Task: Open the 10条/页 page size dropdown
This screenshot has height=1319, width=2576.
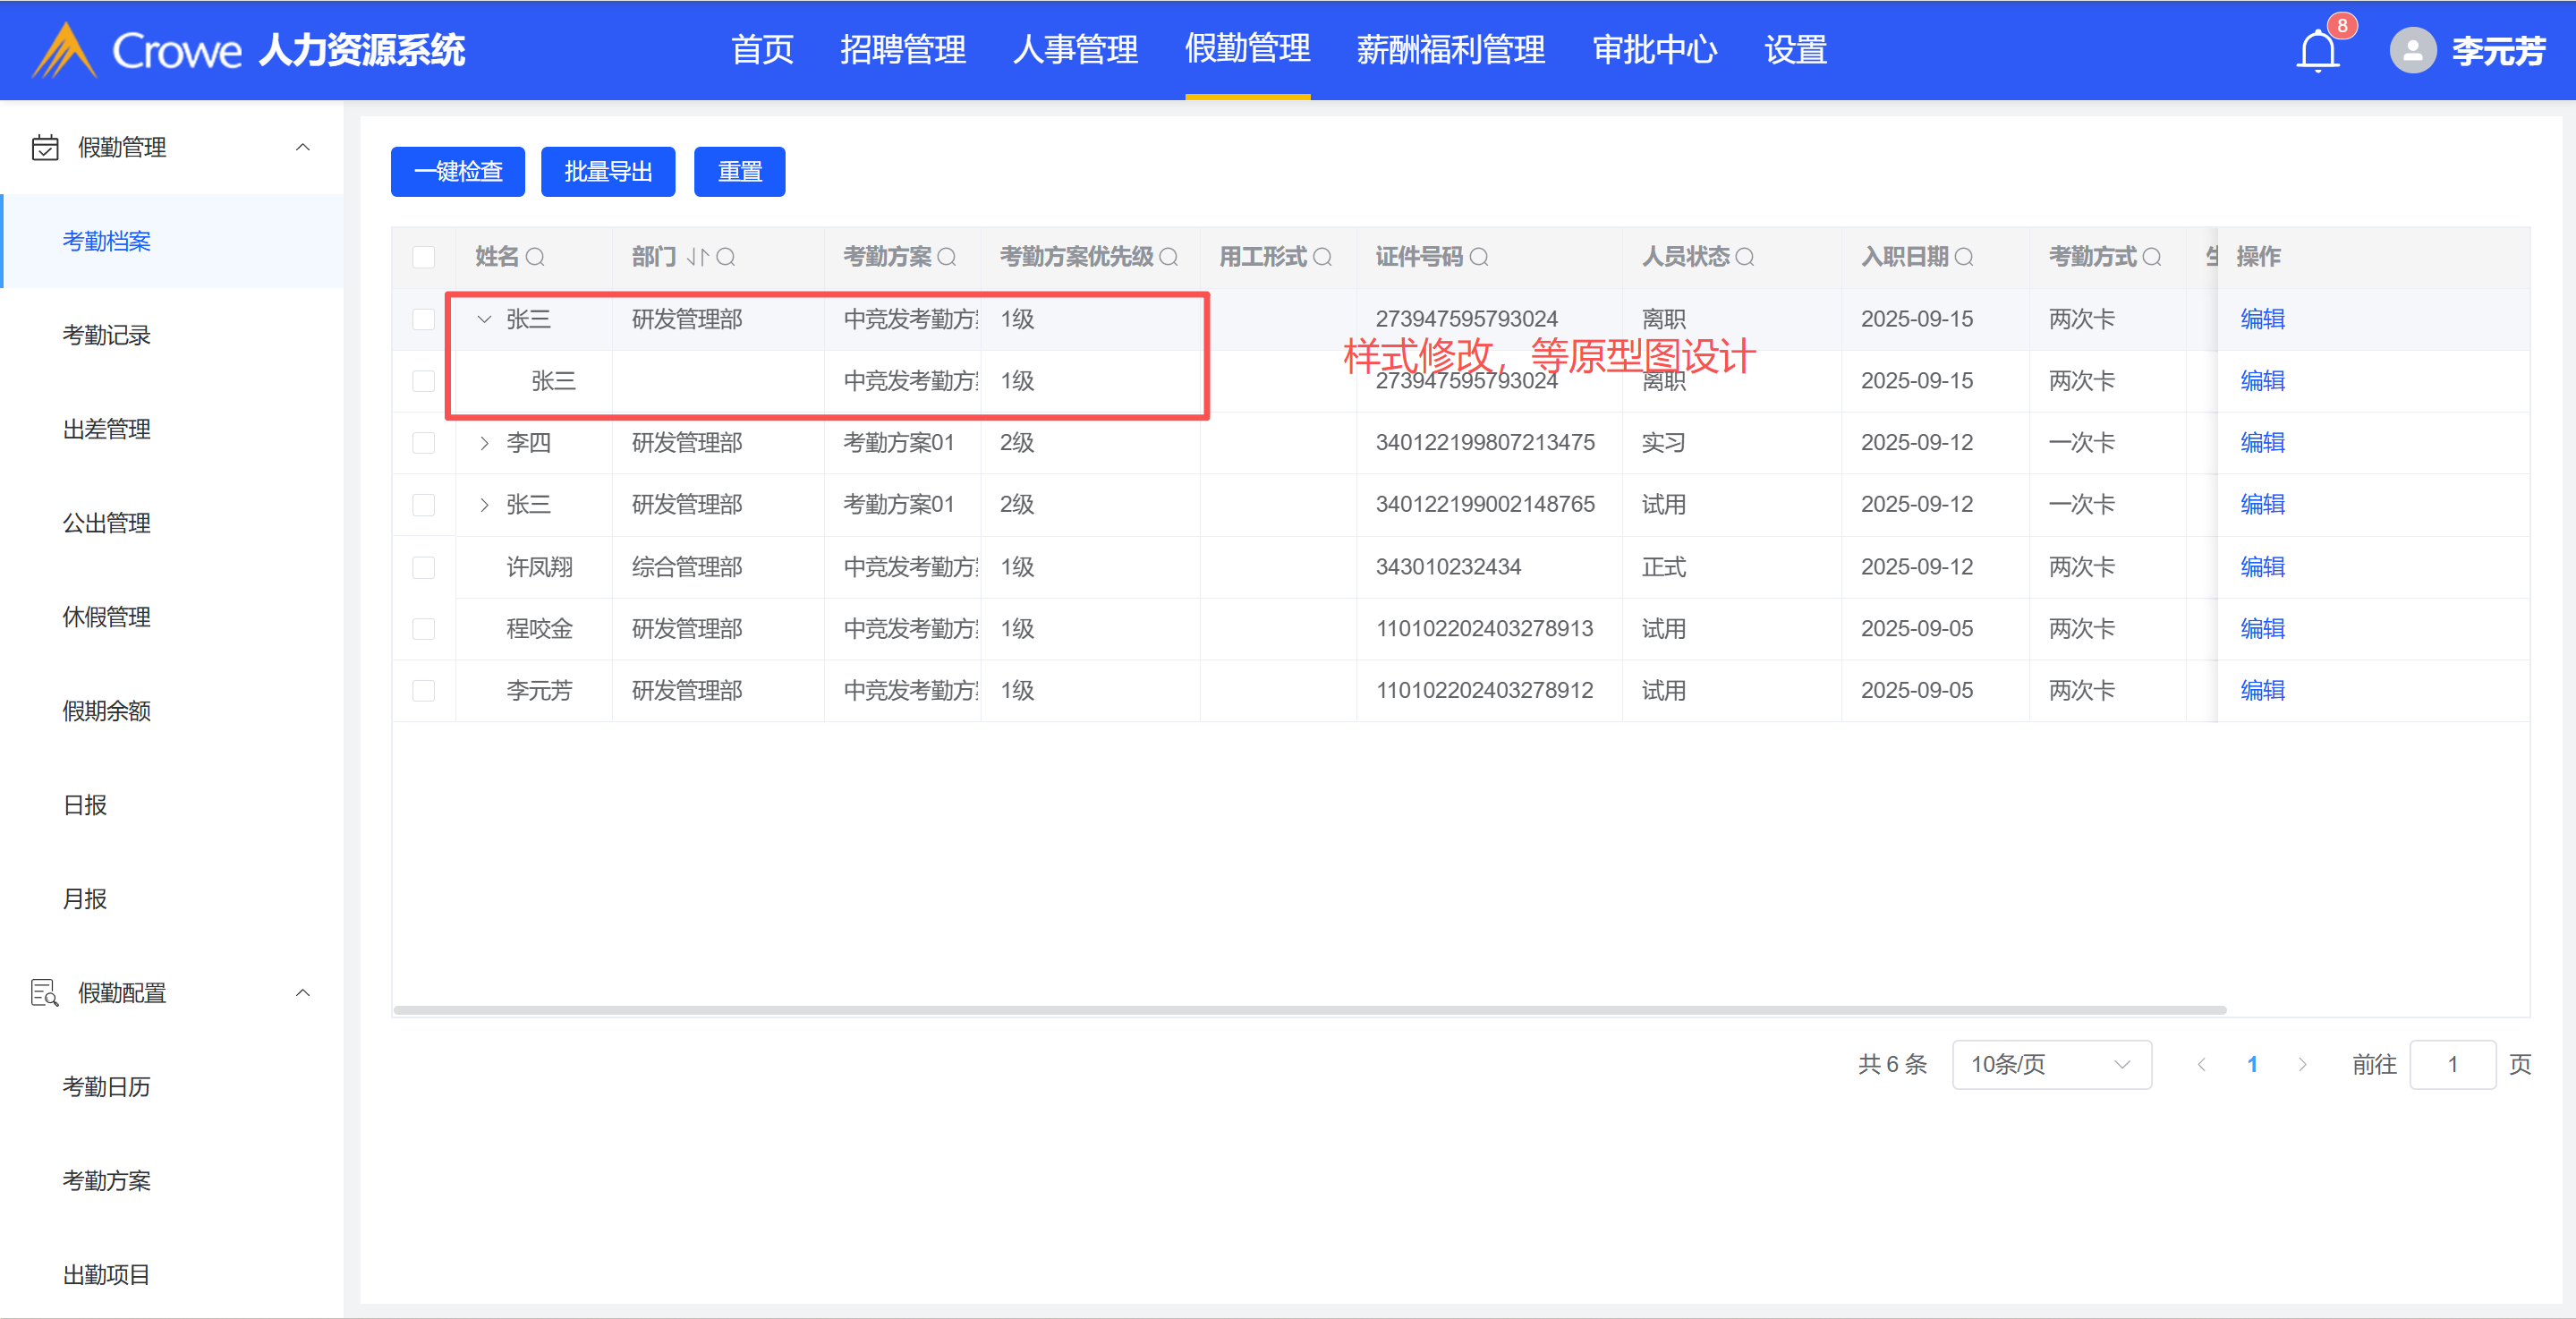Action: (2050, 1064)
